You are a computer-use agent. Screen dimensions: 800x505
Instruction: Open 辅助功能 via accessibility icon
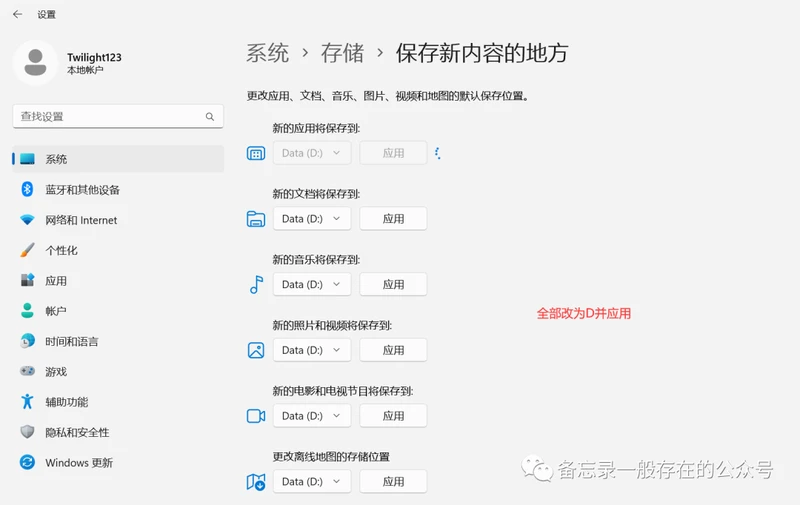(x=27, y=402)
